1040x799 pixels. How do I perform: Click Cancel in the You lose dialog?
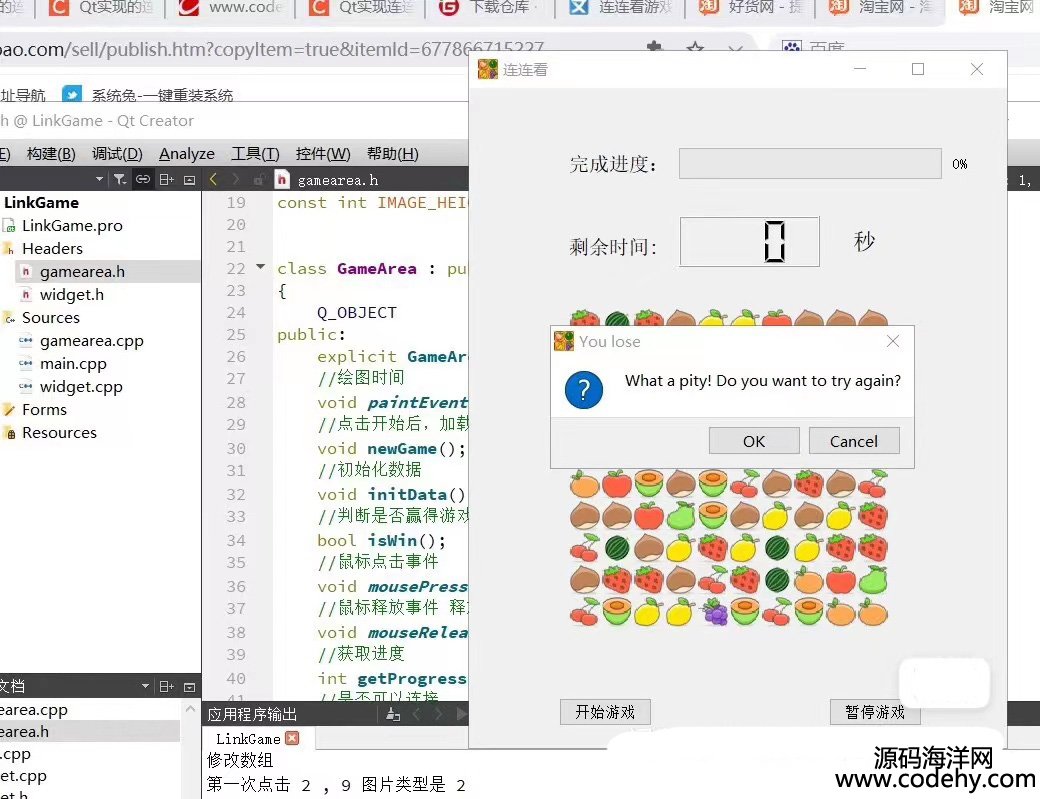click(x=854, y=441)
